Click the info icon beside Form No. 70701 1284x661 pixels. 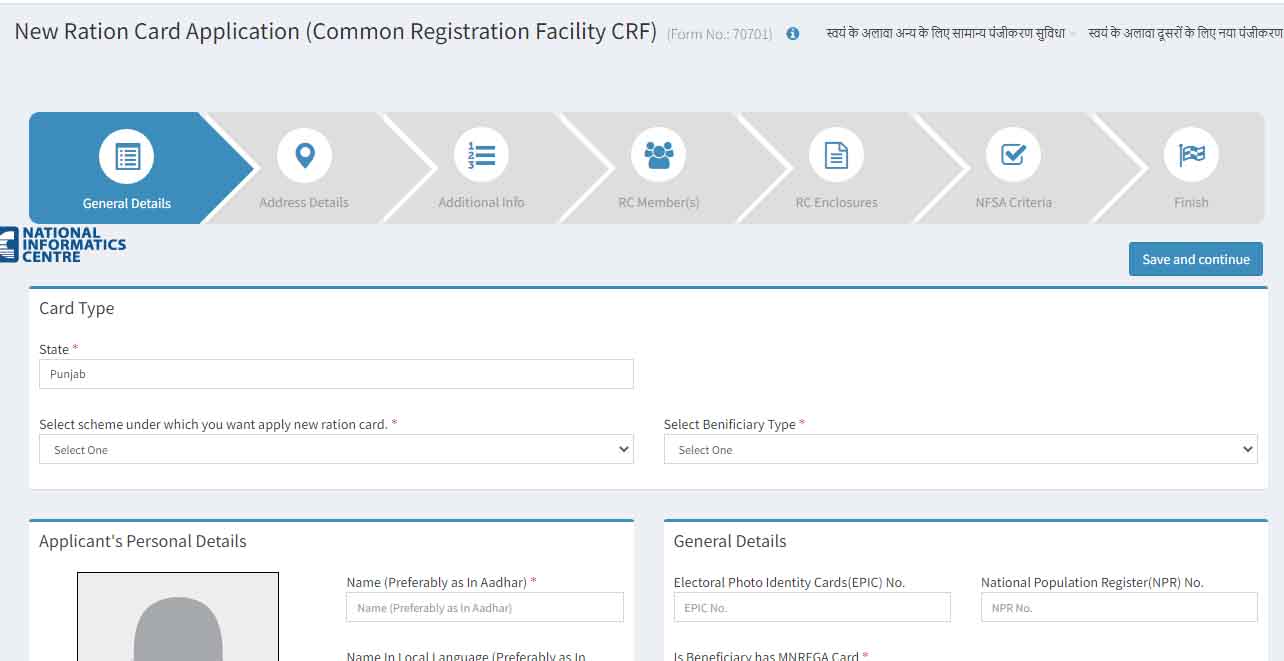(793, 33)
